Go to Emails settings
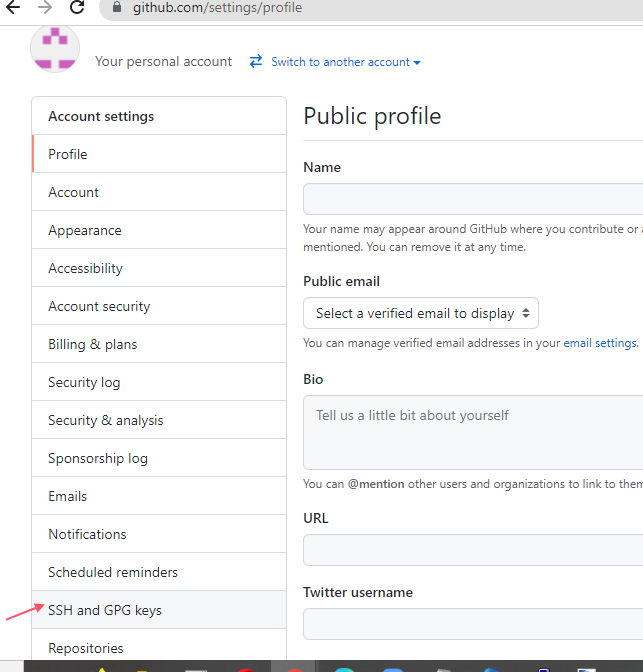This screenshot has width=643, height=672. pyautogui.click(x=159, y=496)
